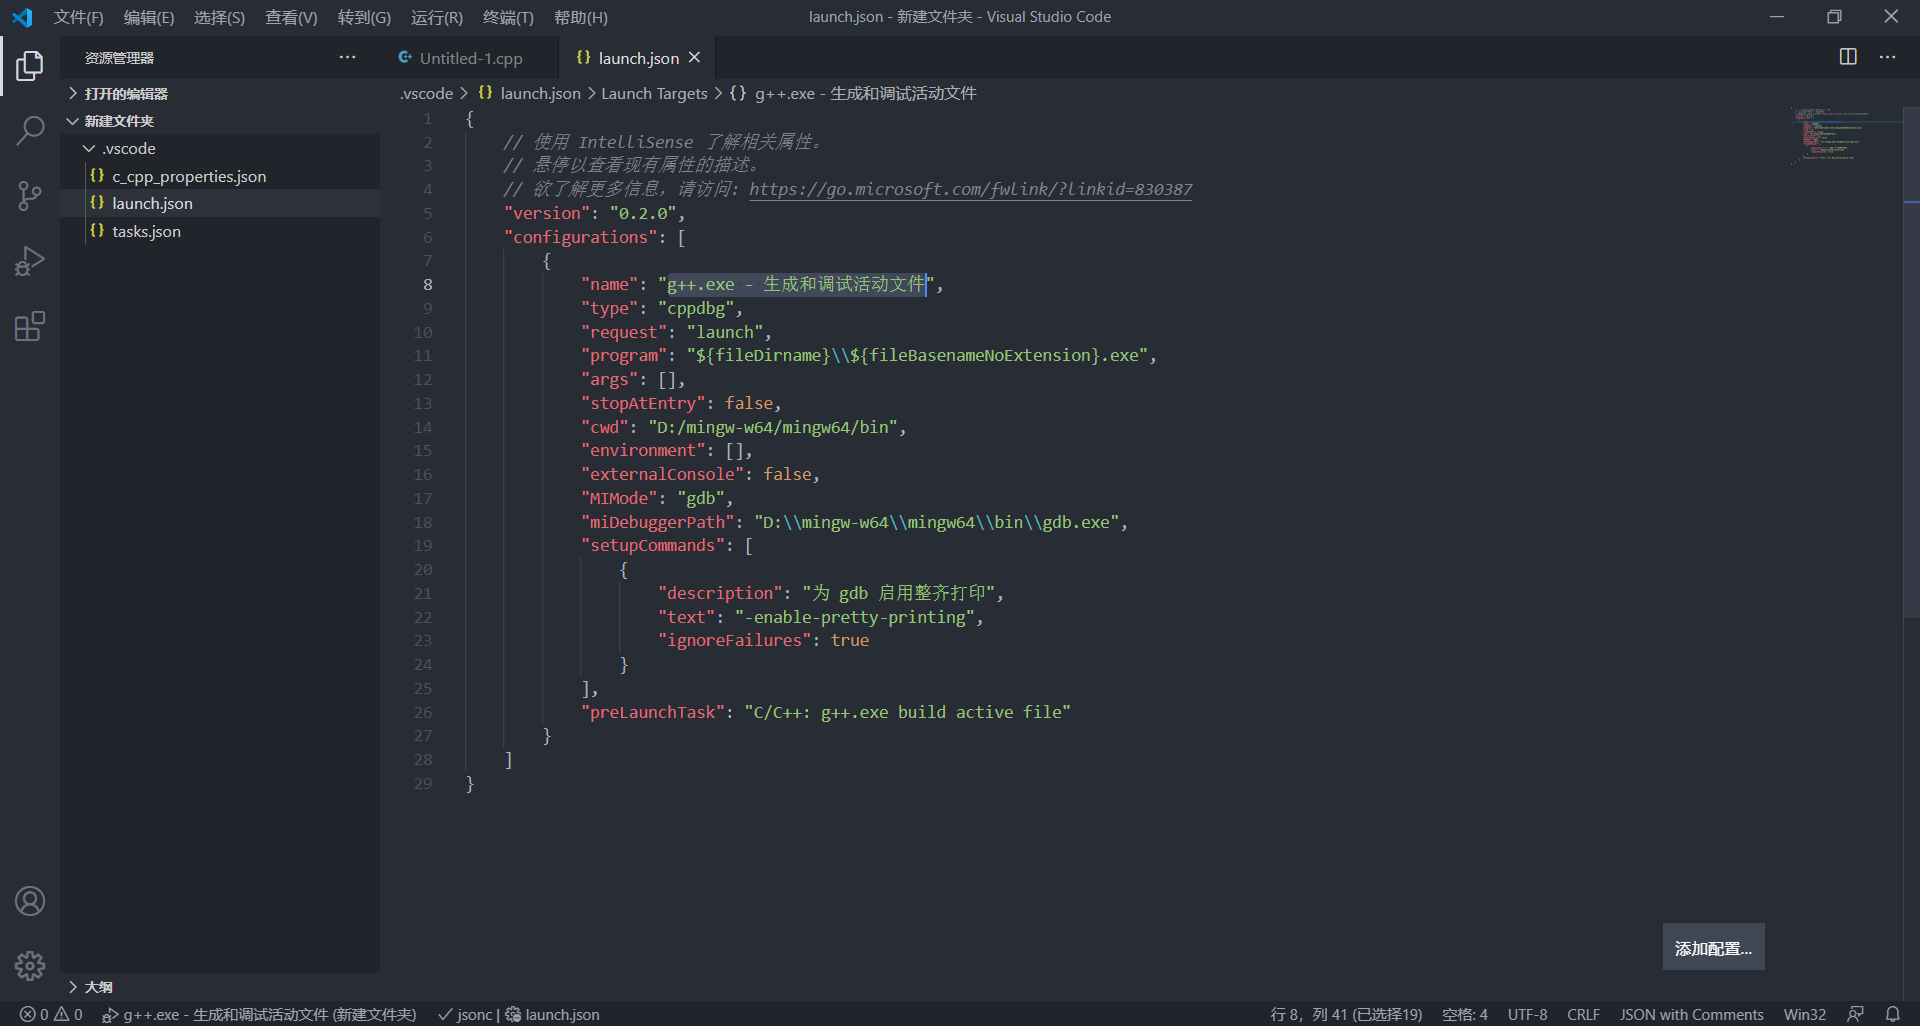Open the 终端(T) menu

pos(508,17)
